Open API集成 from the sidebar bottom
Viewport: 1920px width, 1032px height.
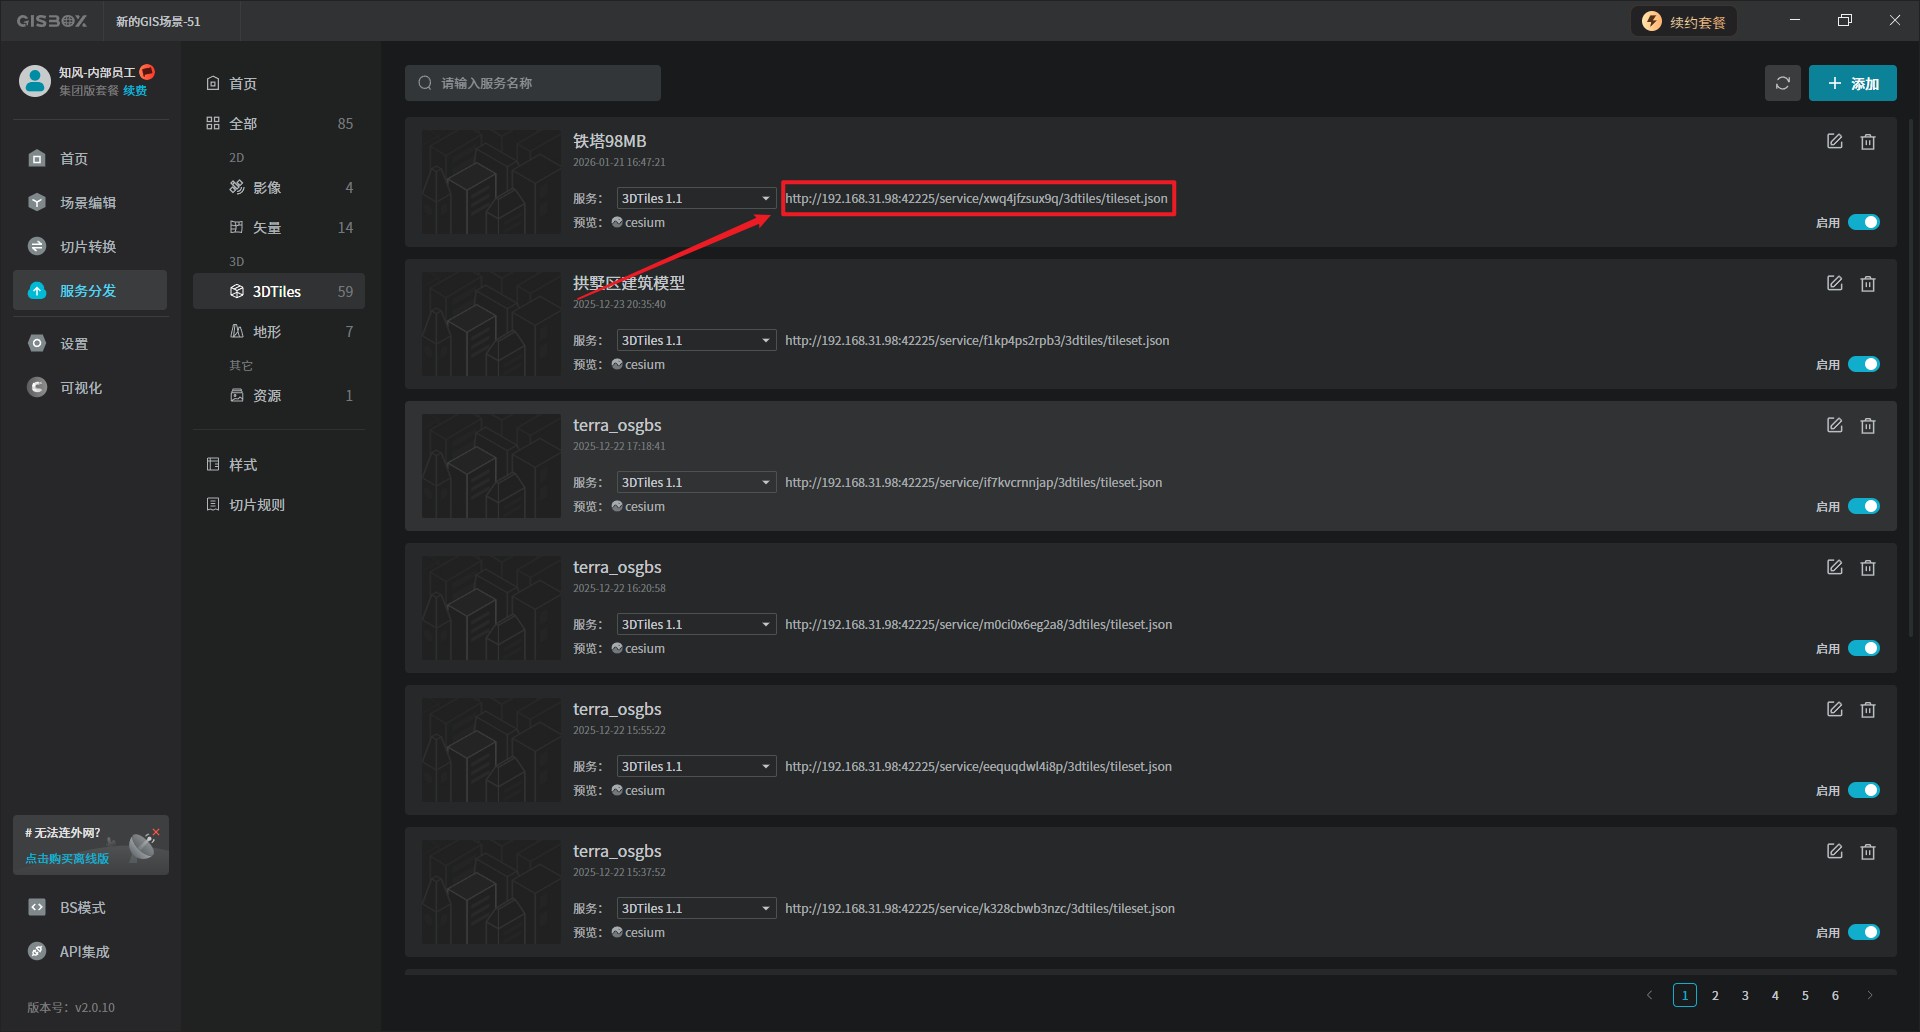click(84, 952)
